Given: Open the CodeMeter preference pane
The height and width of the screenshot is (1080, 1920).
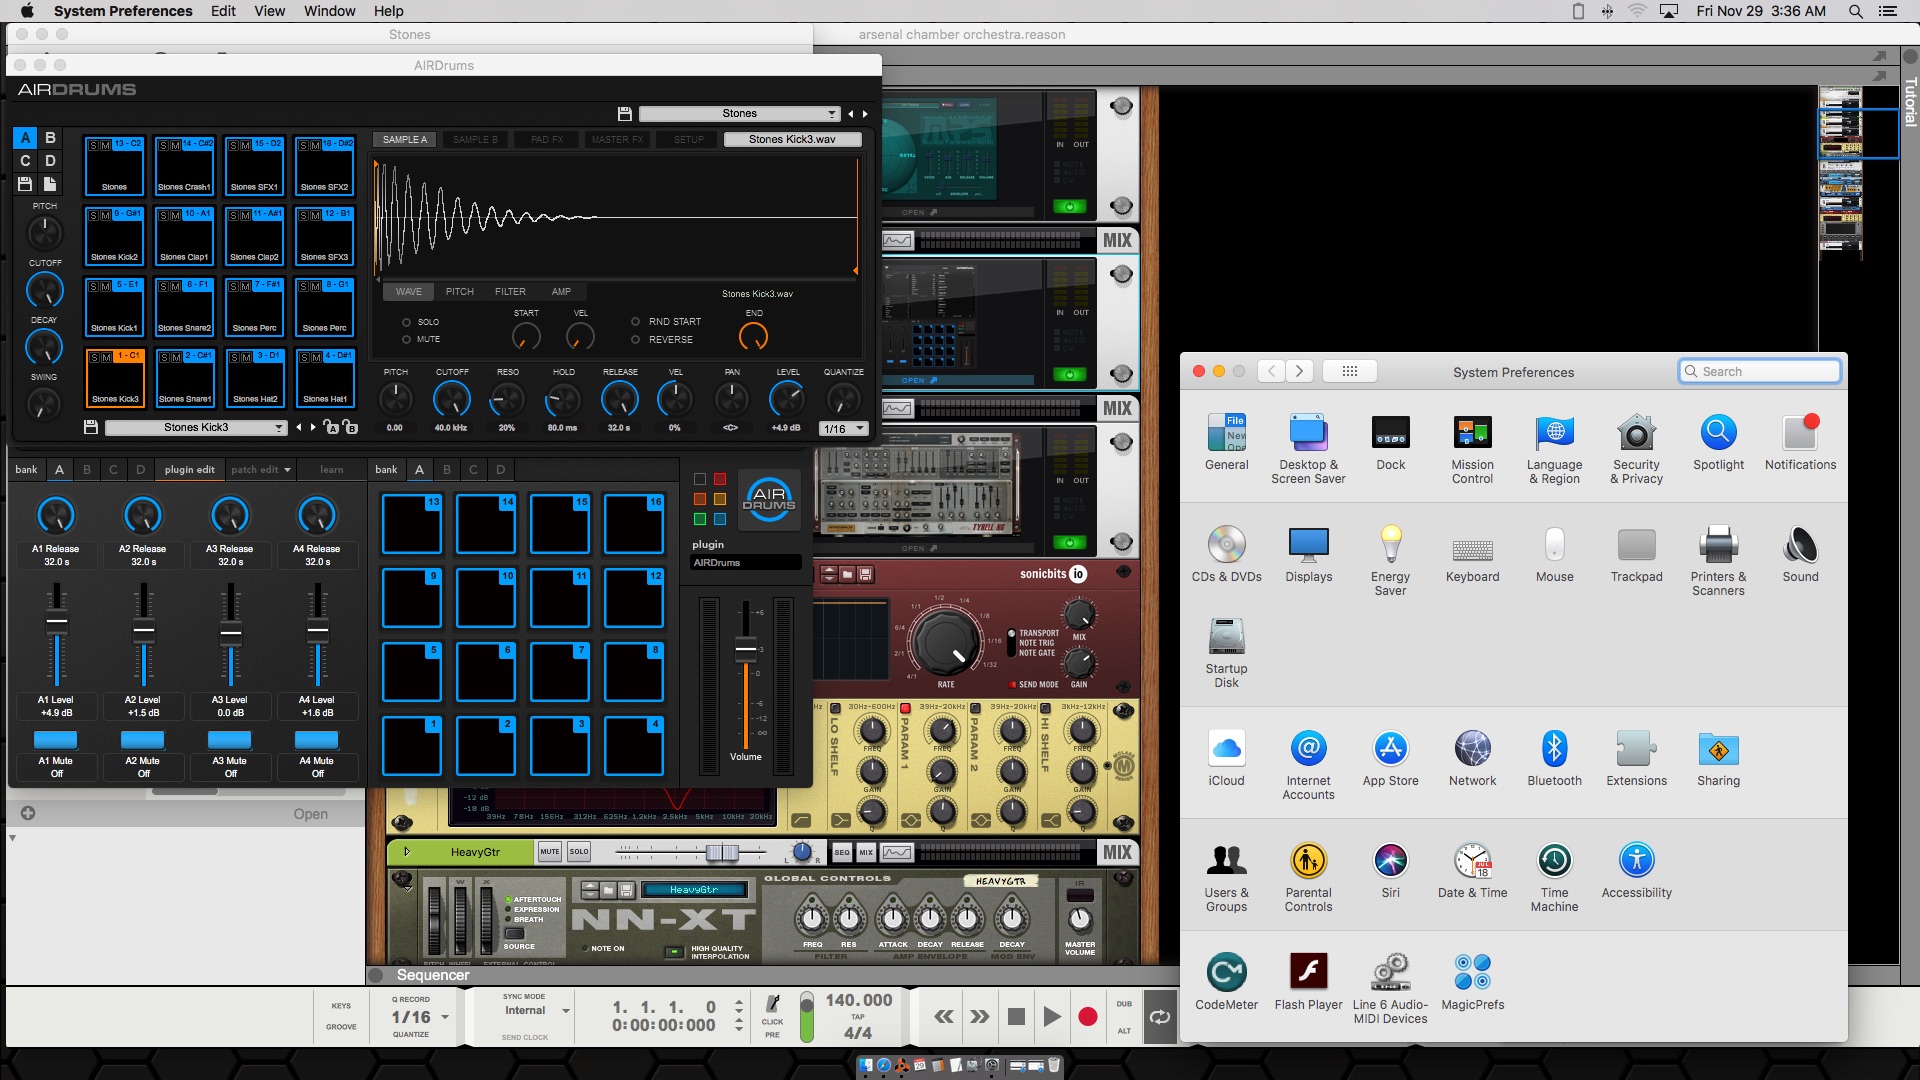Looking at the screenshot, I should [x=1226, y=981].
